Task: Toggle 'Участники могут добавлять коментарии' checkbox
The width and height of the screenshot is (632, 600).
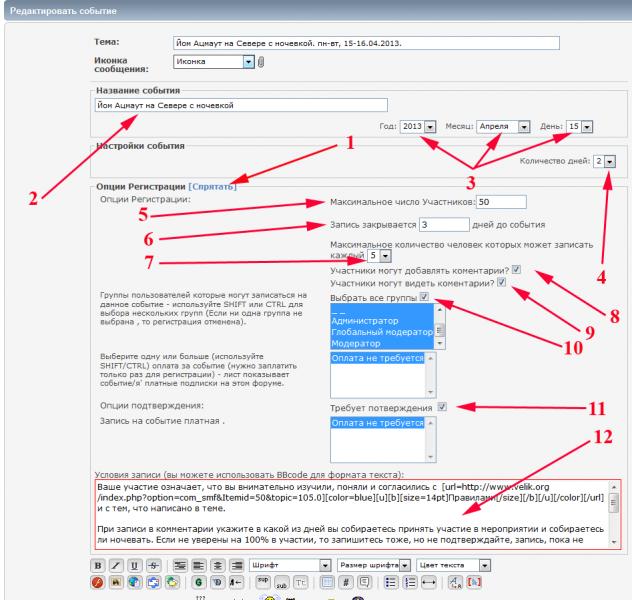Action: [x=515, y=269]
